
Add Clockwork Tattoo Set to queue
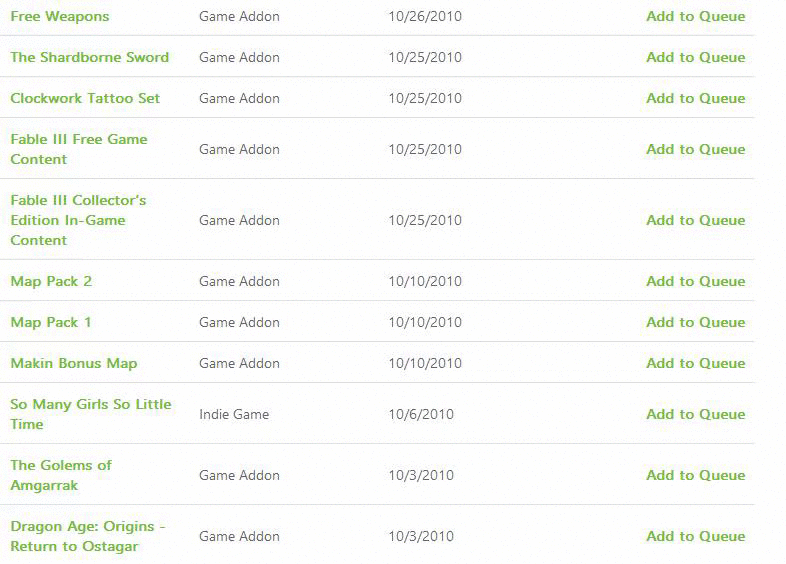coord(695,98)
